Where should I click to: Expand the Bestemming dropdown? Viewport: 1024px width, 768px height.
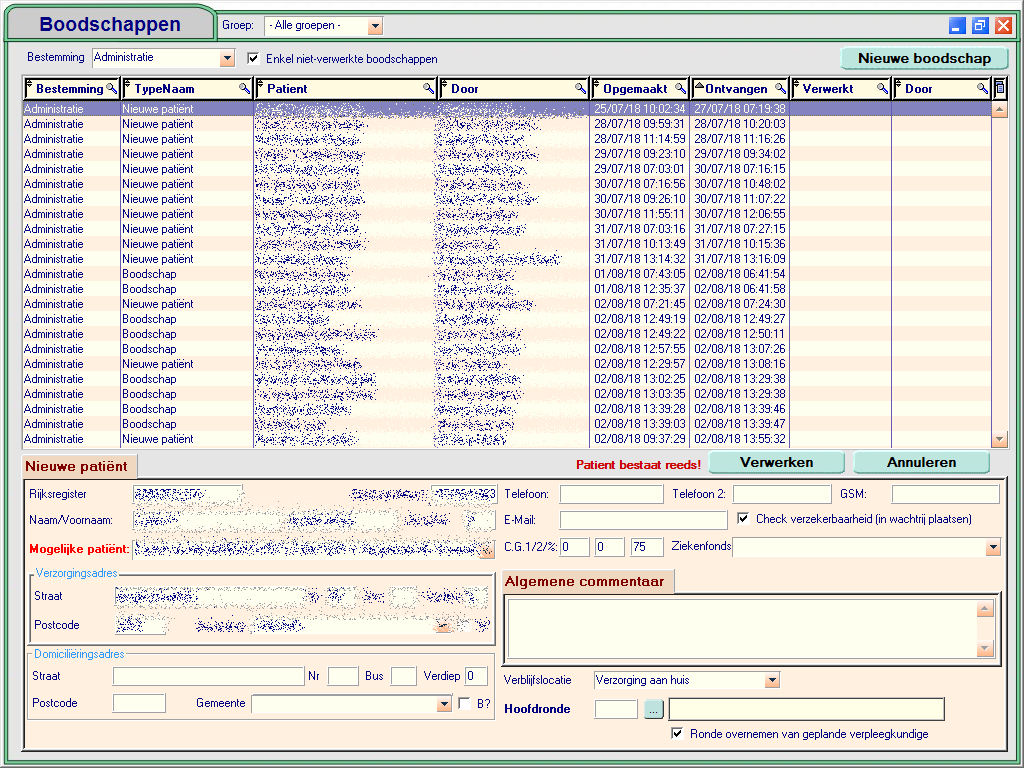click(x=227, y=59)
